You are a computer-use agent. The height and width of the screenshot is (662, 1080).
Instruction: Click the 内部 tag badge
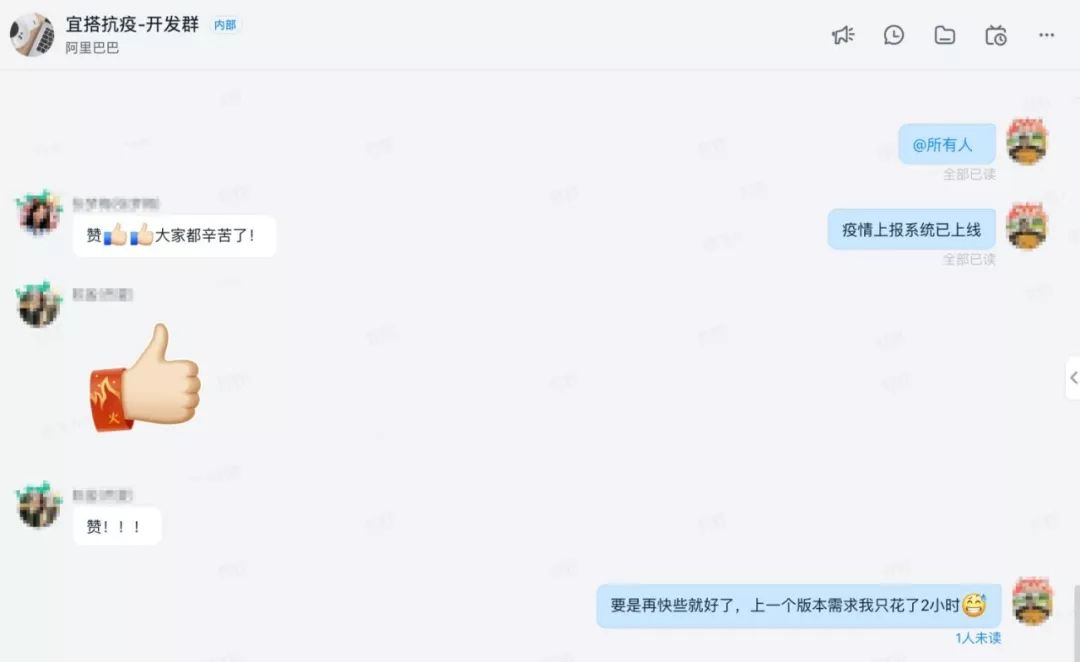pyautogui.click(x=225, y=25)
